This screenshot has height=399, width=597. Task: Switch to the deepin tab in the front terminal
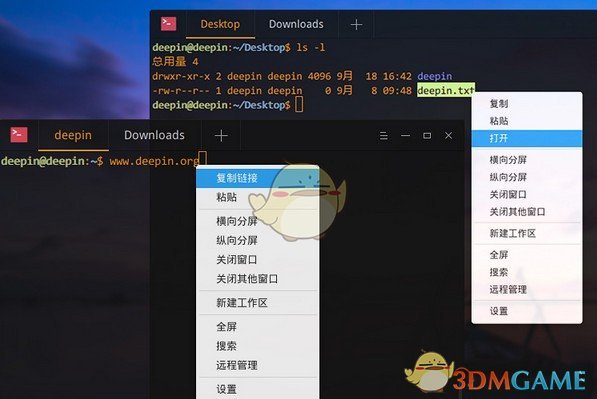(x=73, y=135)
